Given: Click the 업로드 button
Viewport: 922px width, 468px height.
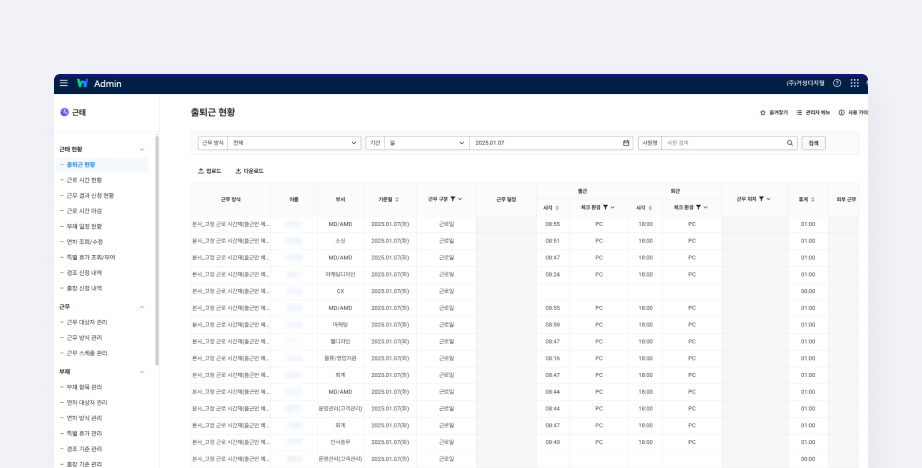Looking at the screenshot, I should 210,171.
